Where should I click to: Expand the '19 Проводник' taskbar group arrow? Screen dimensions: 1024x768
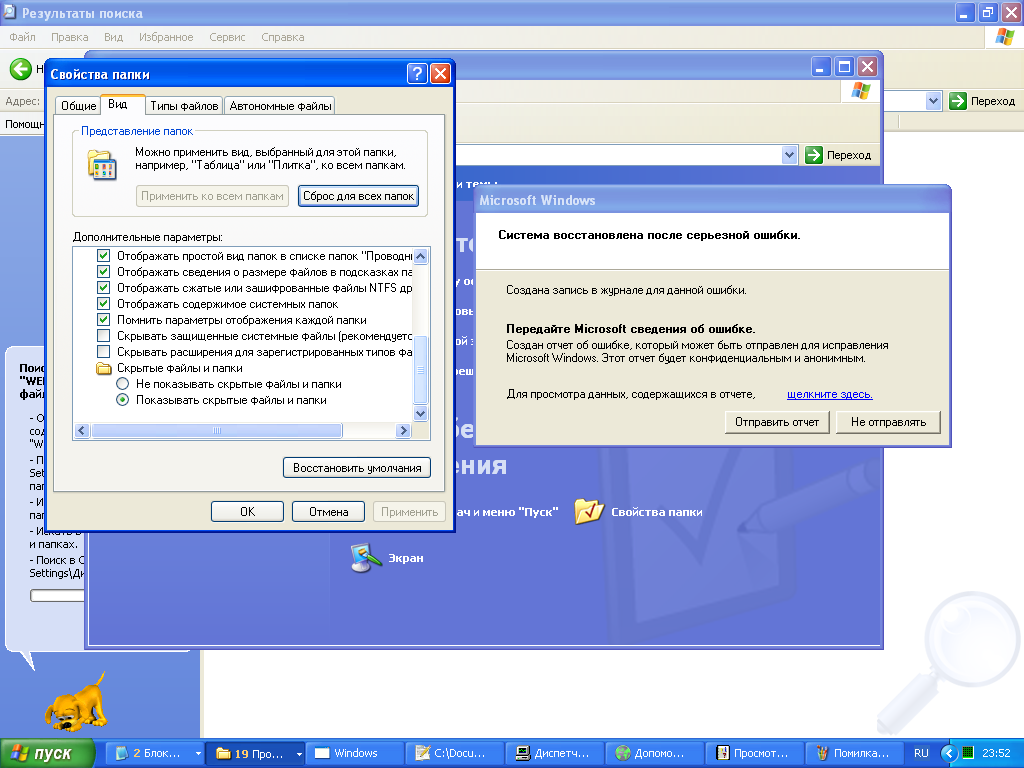(298, 753)
